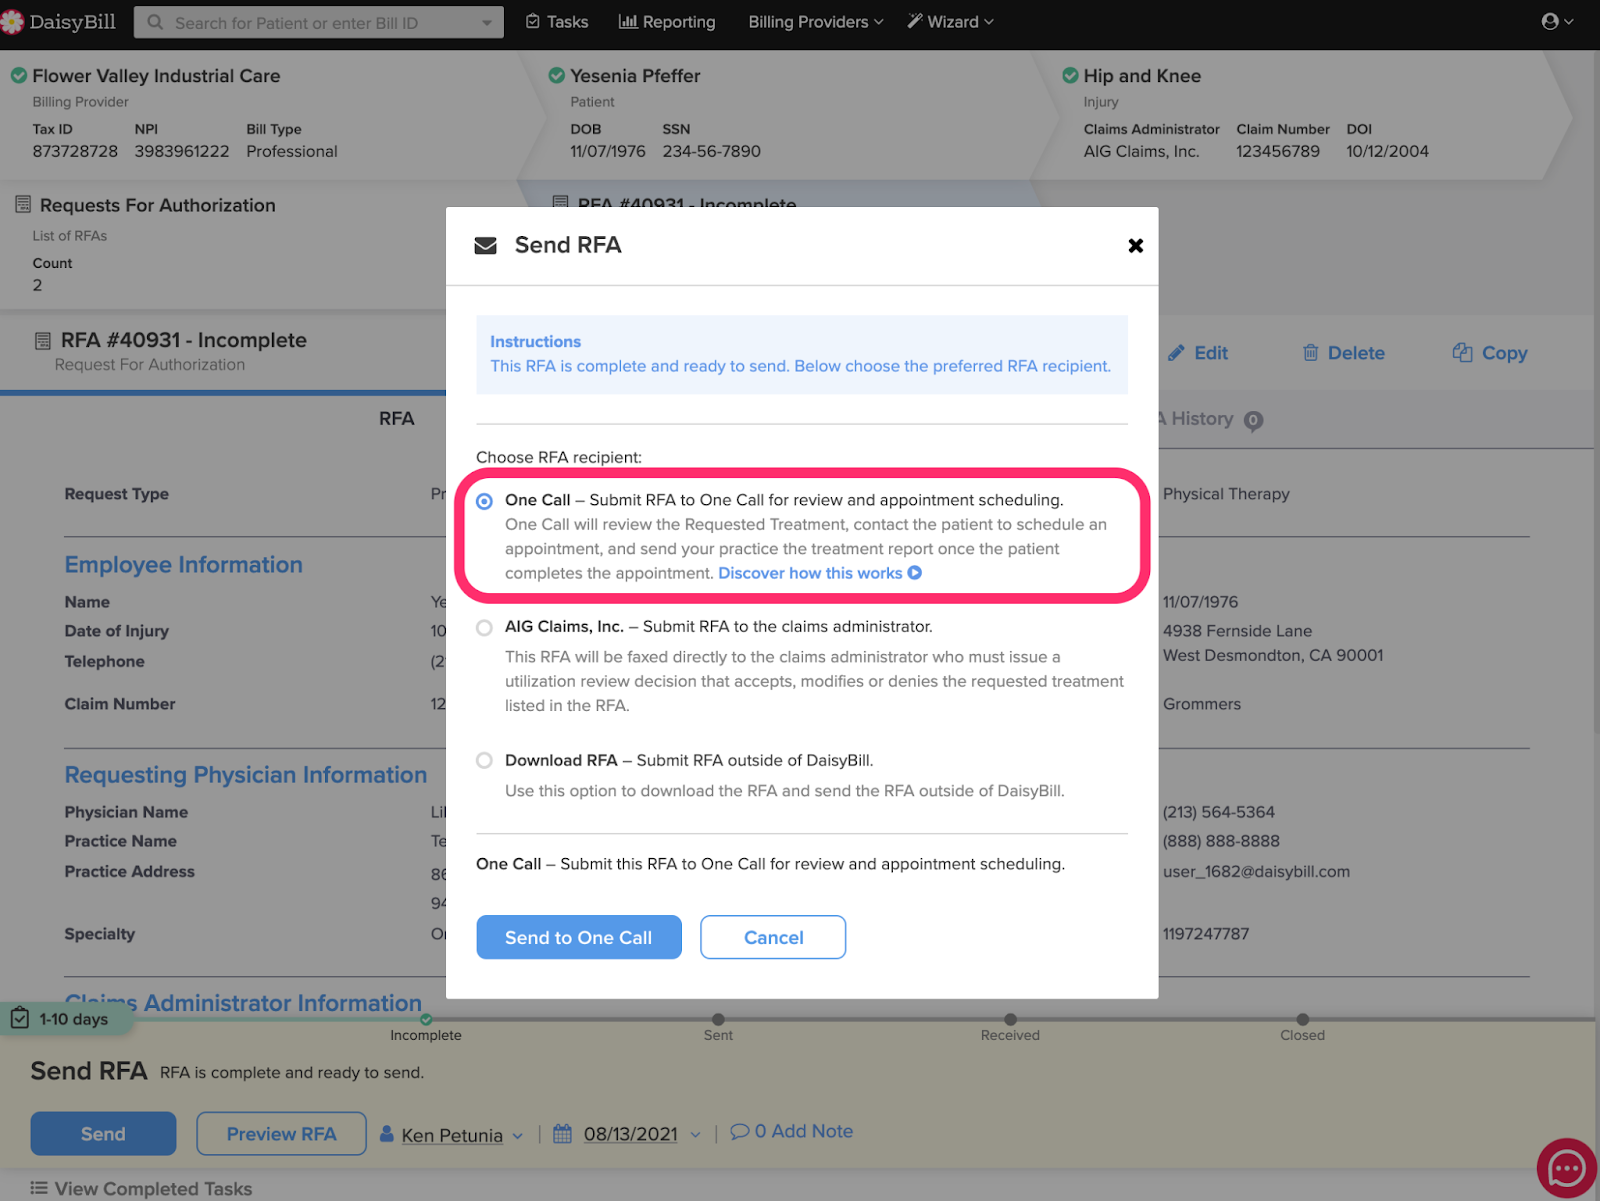1600x1201 pixels.
Task: Open the chat support bubble icon
Action: pos(1565,1167)
